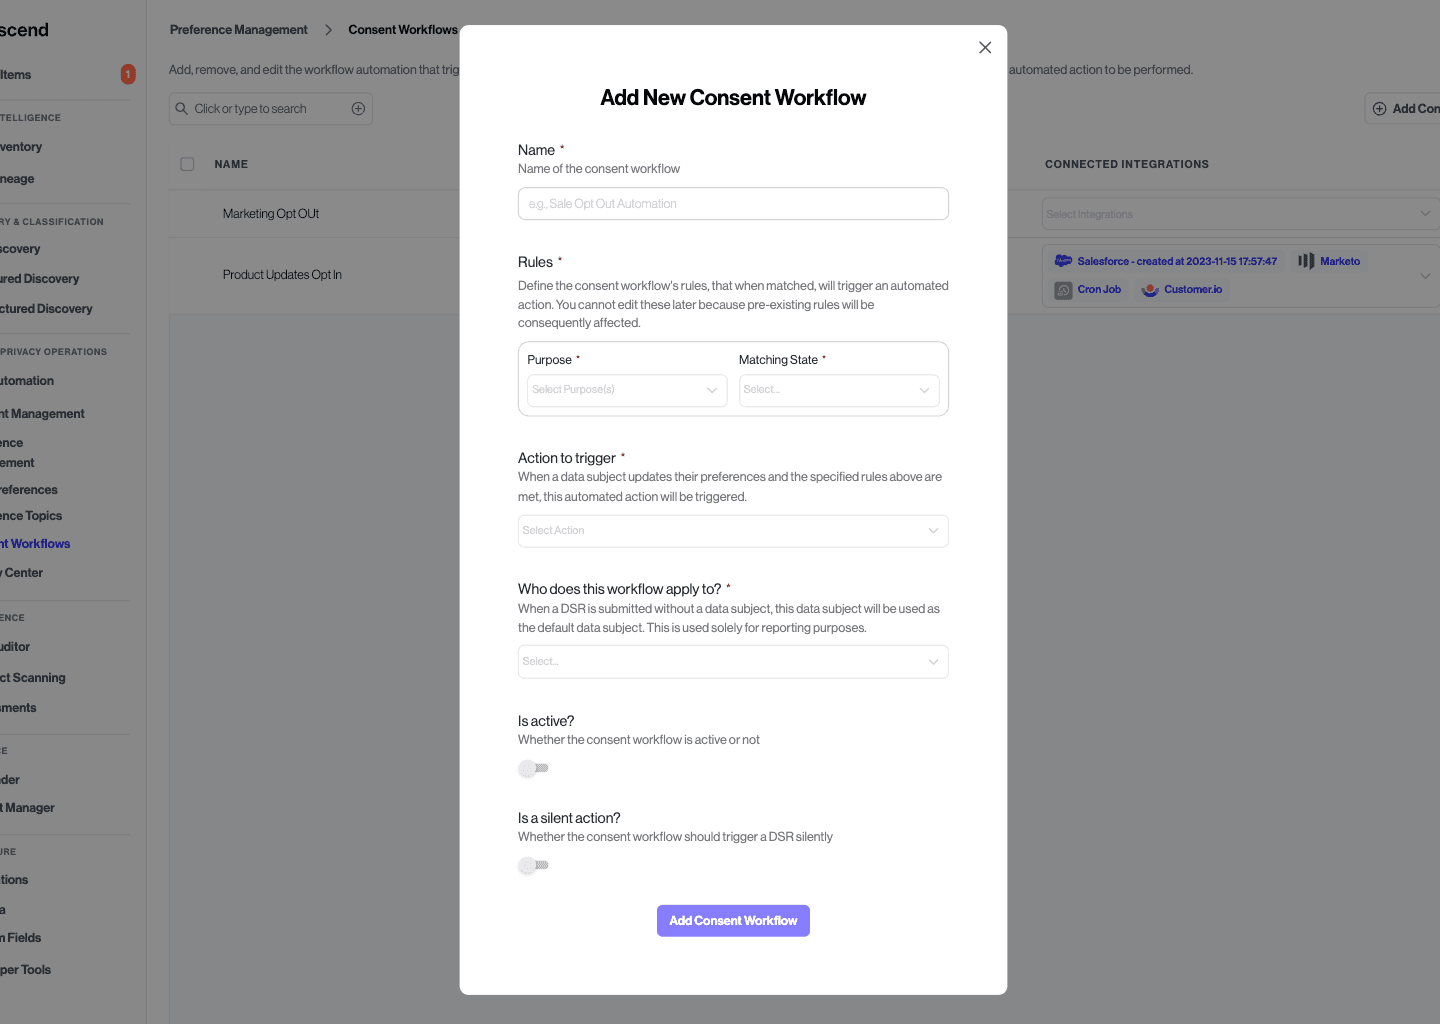Click the Customer.io integration icon
The width and height of the screenshot is (1440, 1024).
coord(1150,290)
